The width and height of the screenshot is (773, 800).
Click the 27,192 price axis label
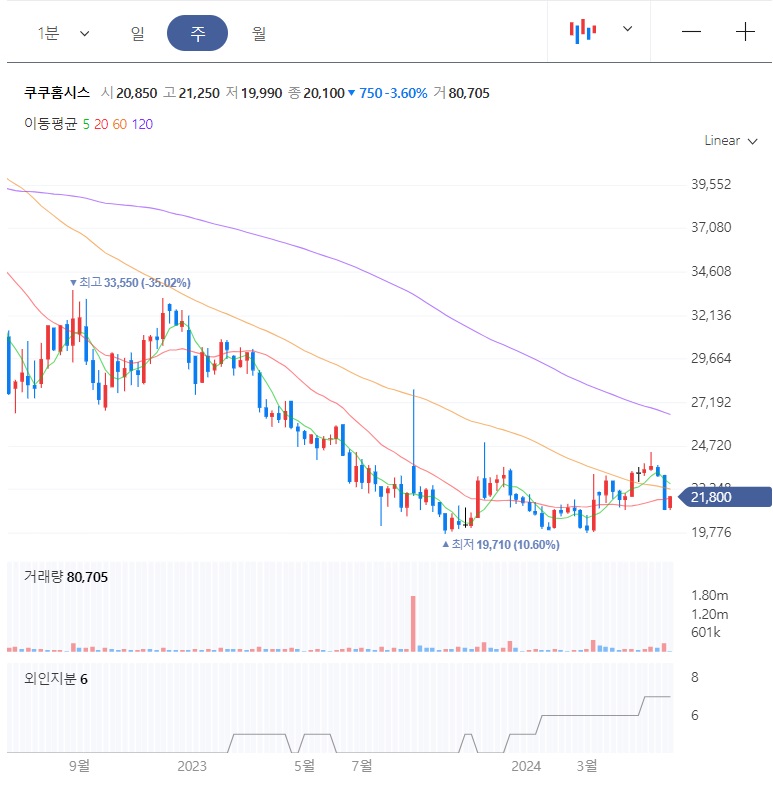click(x=711, y=402)
